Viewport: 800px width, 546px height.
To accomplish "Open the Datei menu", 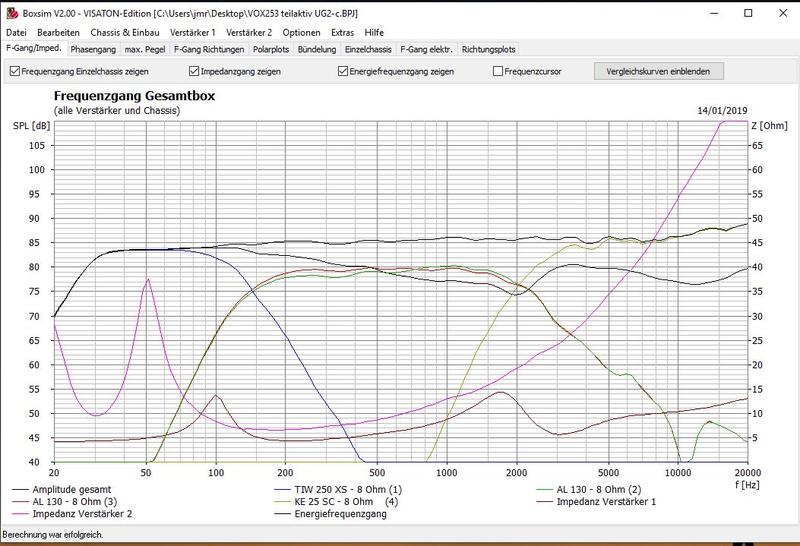I will [17, 32].
